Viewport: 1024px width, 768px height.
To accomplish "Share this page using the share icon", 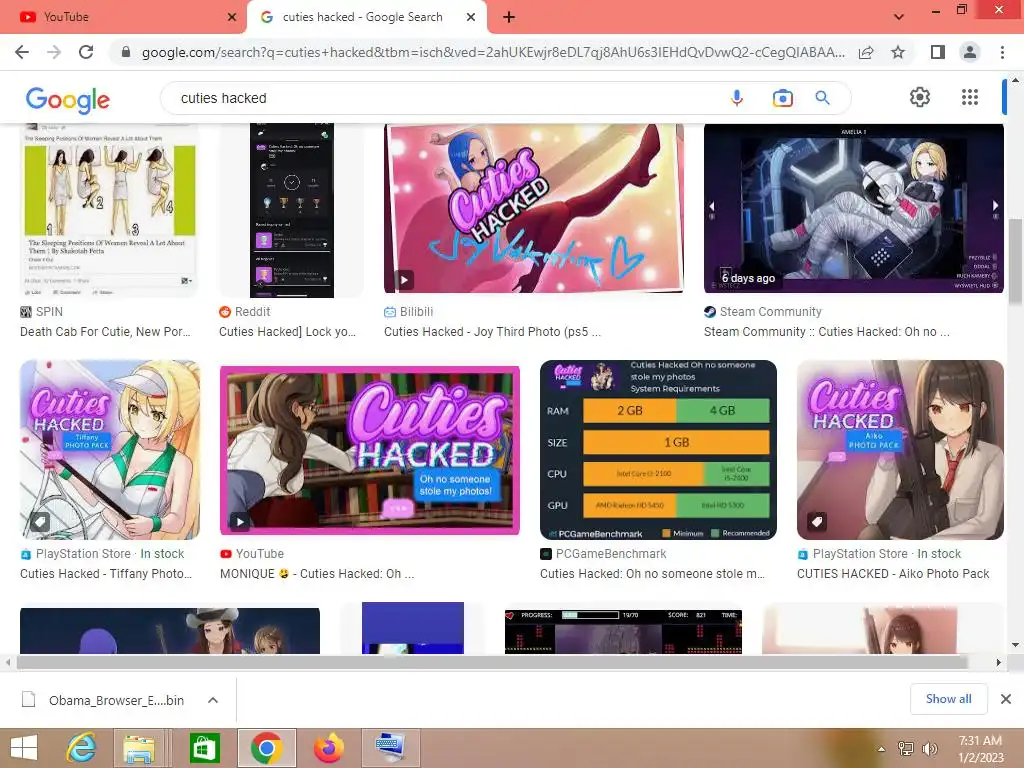I will click(866, 52).
